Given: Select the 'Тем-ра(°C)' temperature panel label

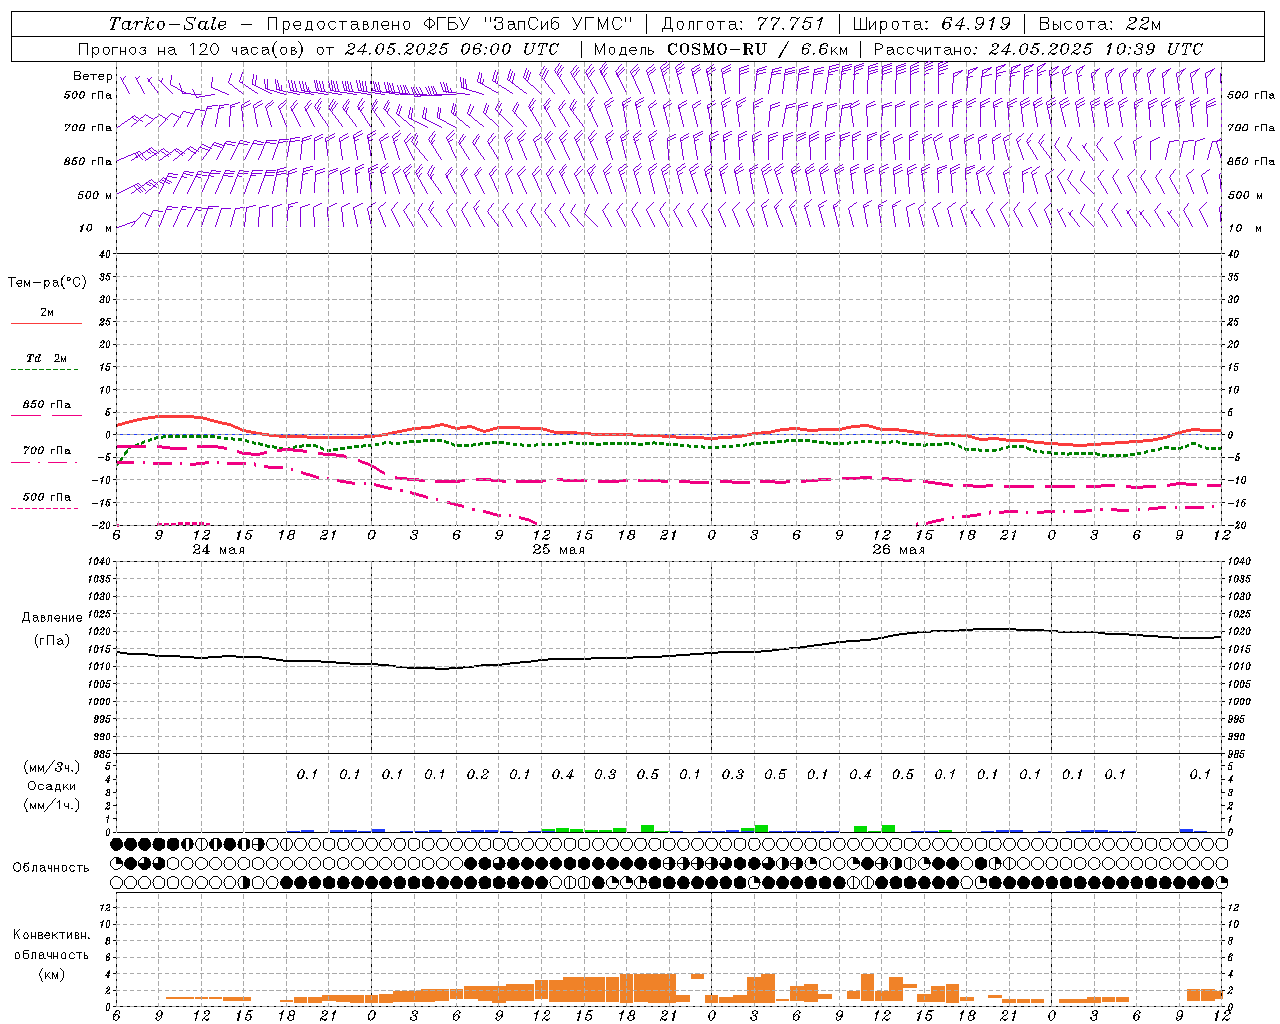Looking at the screenshot, I should 47,283.
